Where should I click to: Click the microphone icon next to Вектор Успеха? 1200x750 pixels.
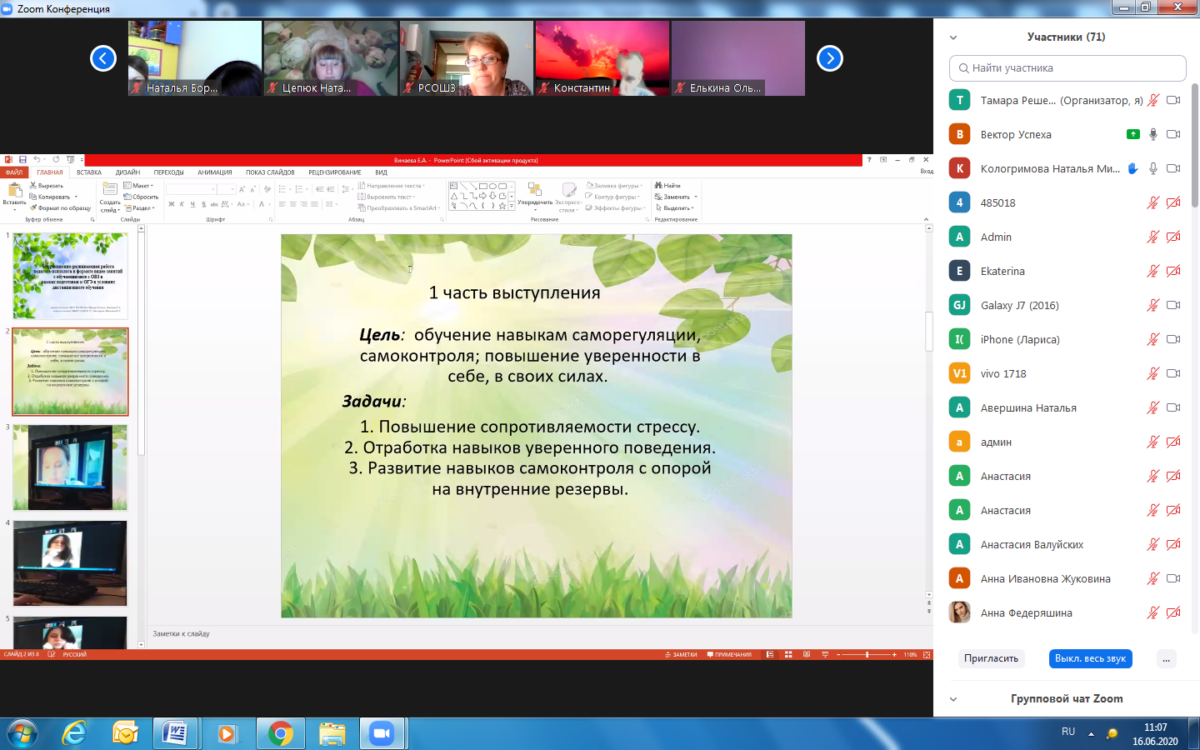1153,134
